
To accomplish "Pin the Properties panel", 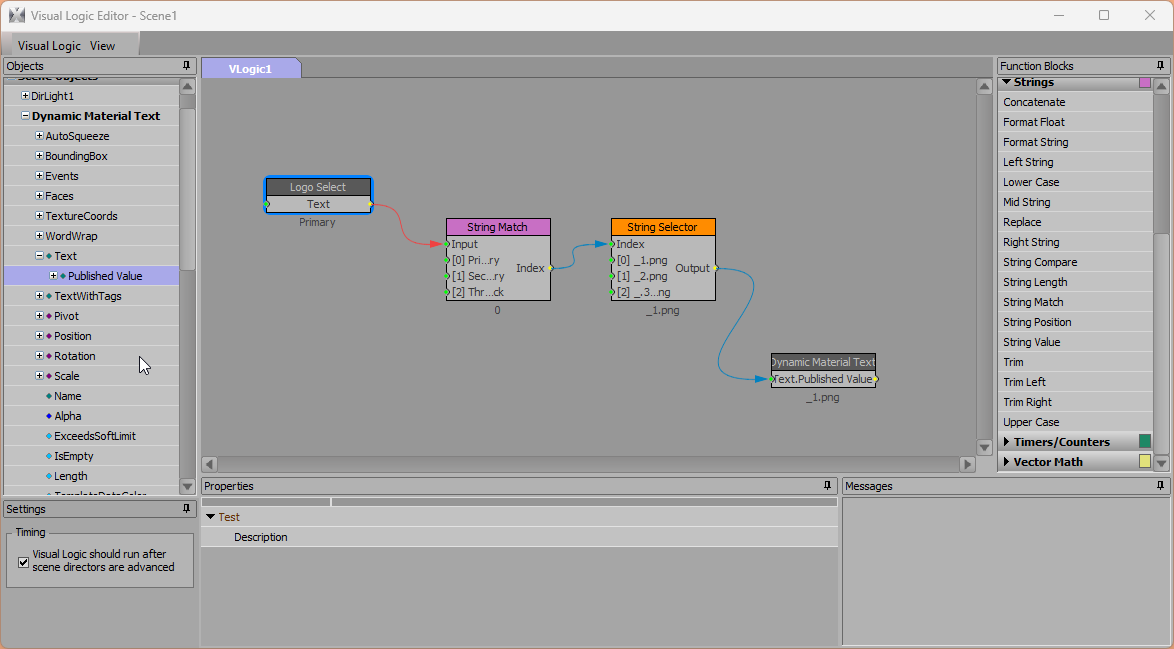I will click(827, 486).
